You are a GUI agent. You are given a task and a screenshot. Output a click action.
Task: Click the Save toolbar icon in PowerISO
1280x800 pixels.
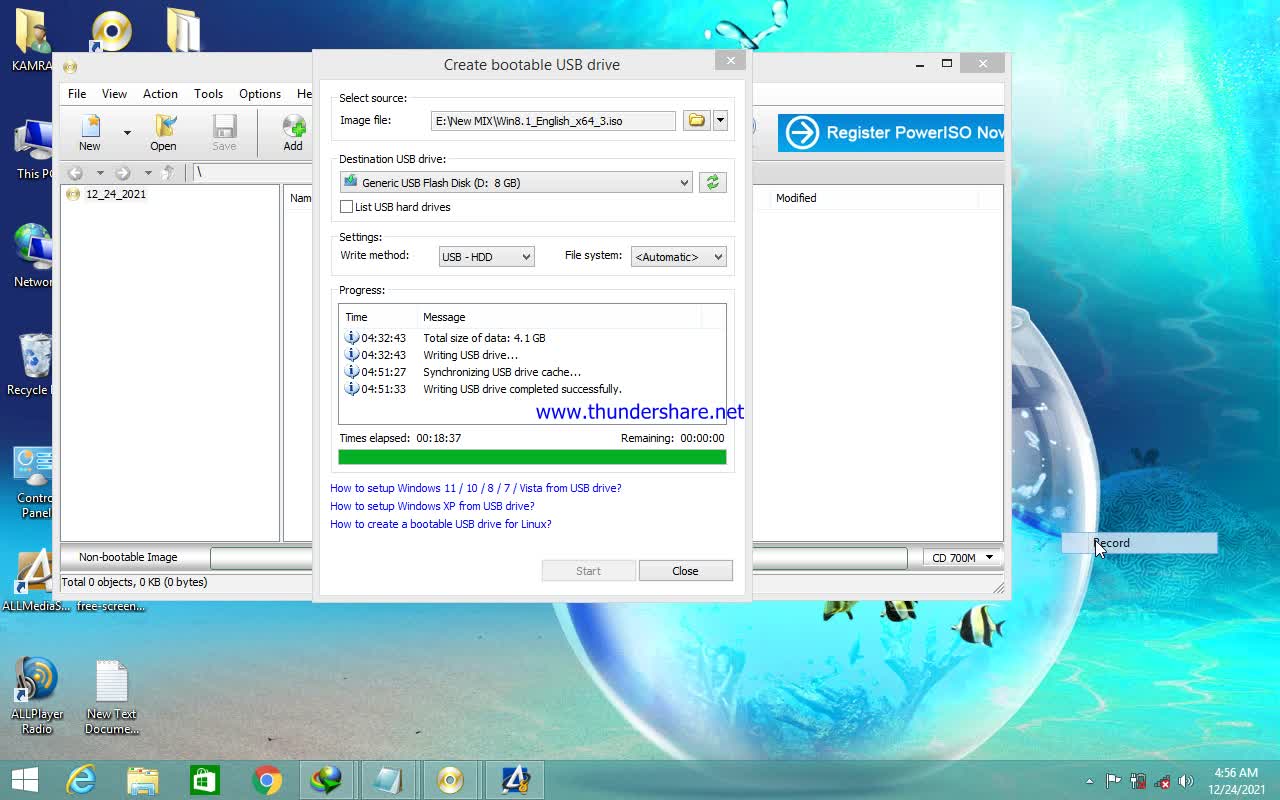tap(224, 133)
